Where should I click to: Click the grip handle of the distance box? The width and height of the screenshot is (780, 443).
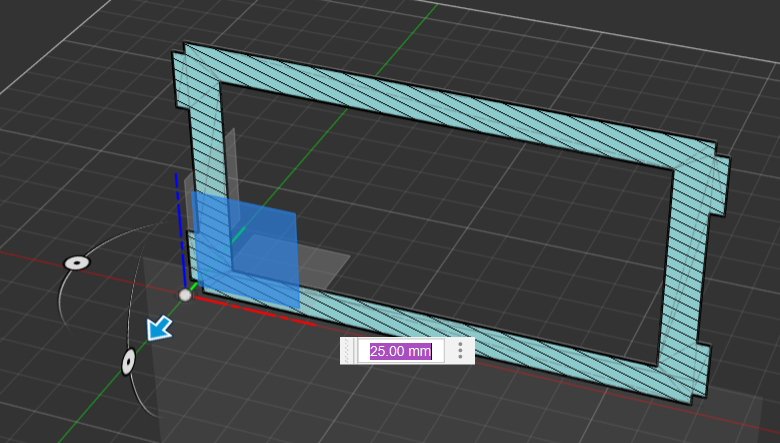pos(349,351)
